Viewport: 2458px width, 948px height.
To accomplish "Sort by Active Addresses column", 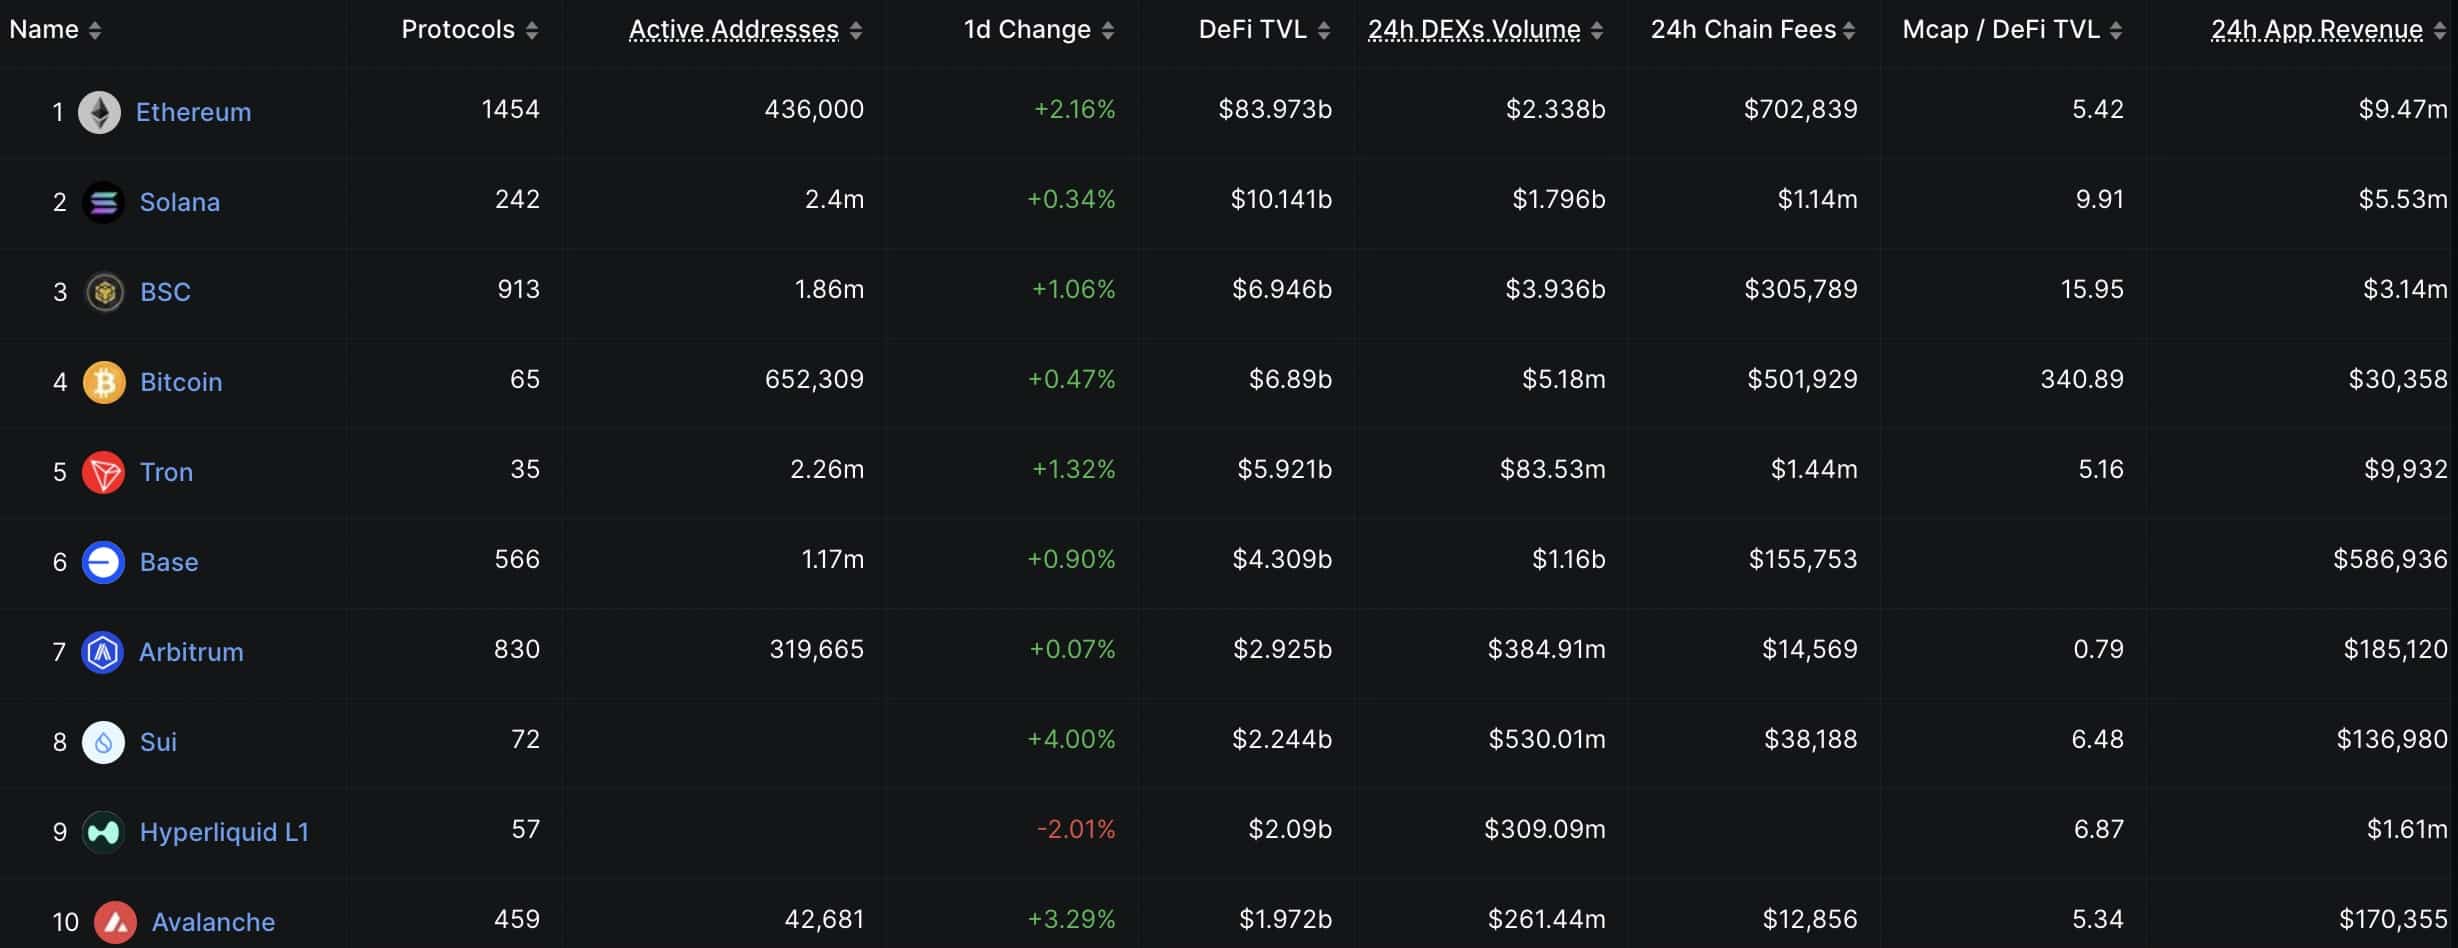I will (732, 29).
